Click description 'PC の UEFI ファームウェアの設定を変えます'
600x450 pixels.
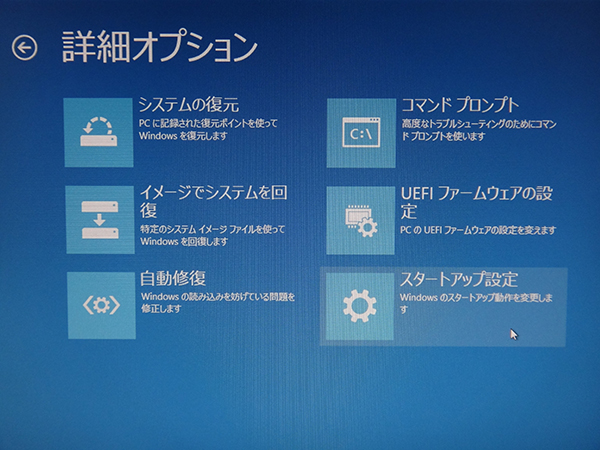pyautogui.click(x=478, y=230)
